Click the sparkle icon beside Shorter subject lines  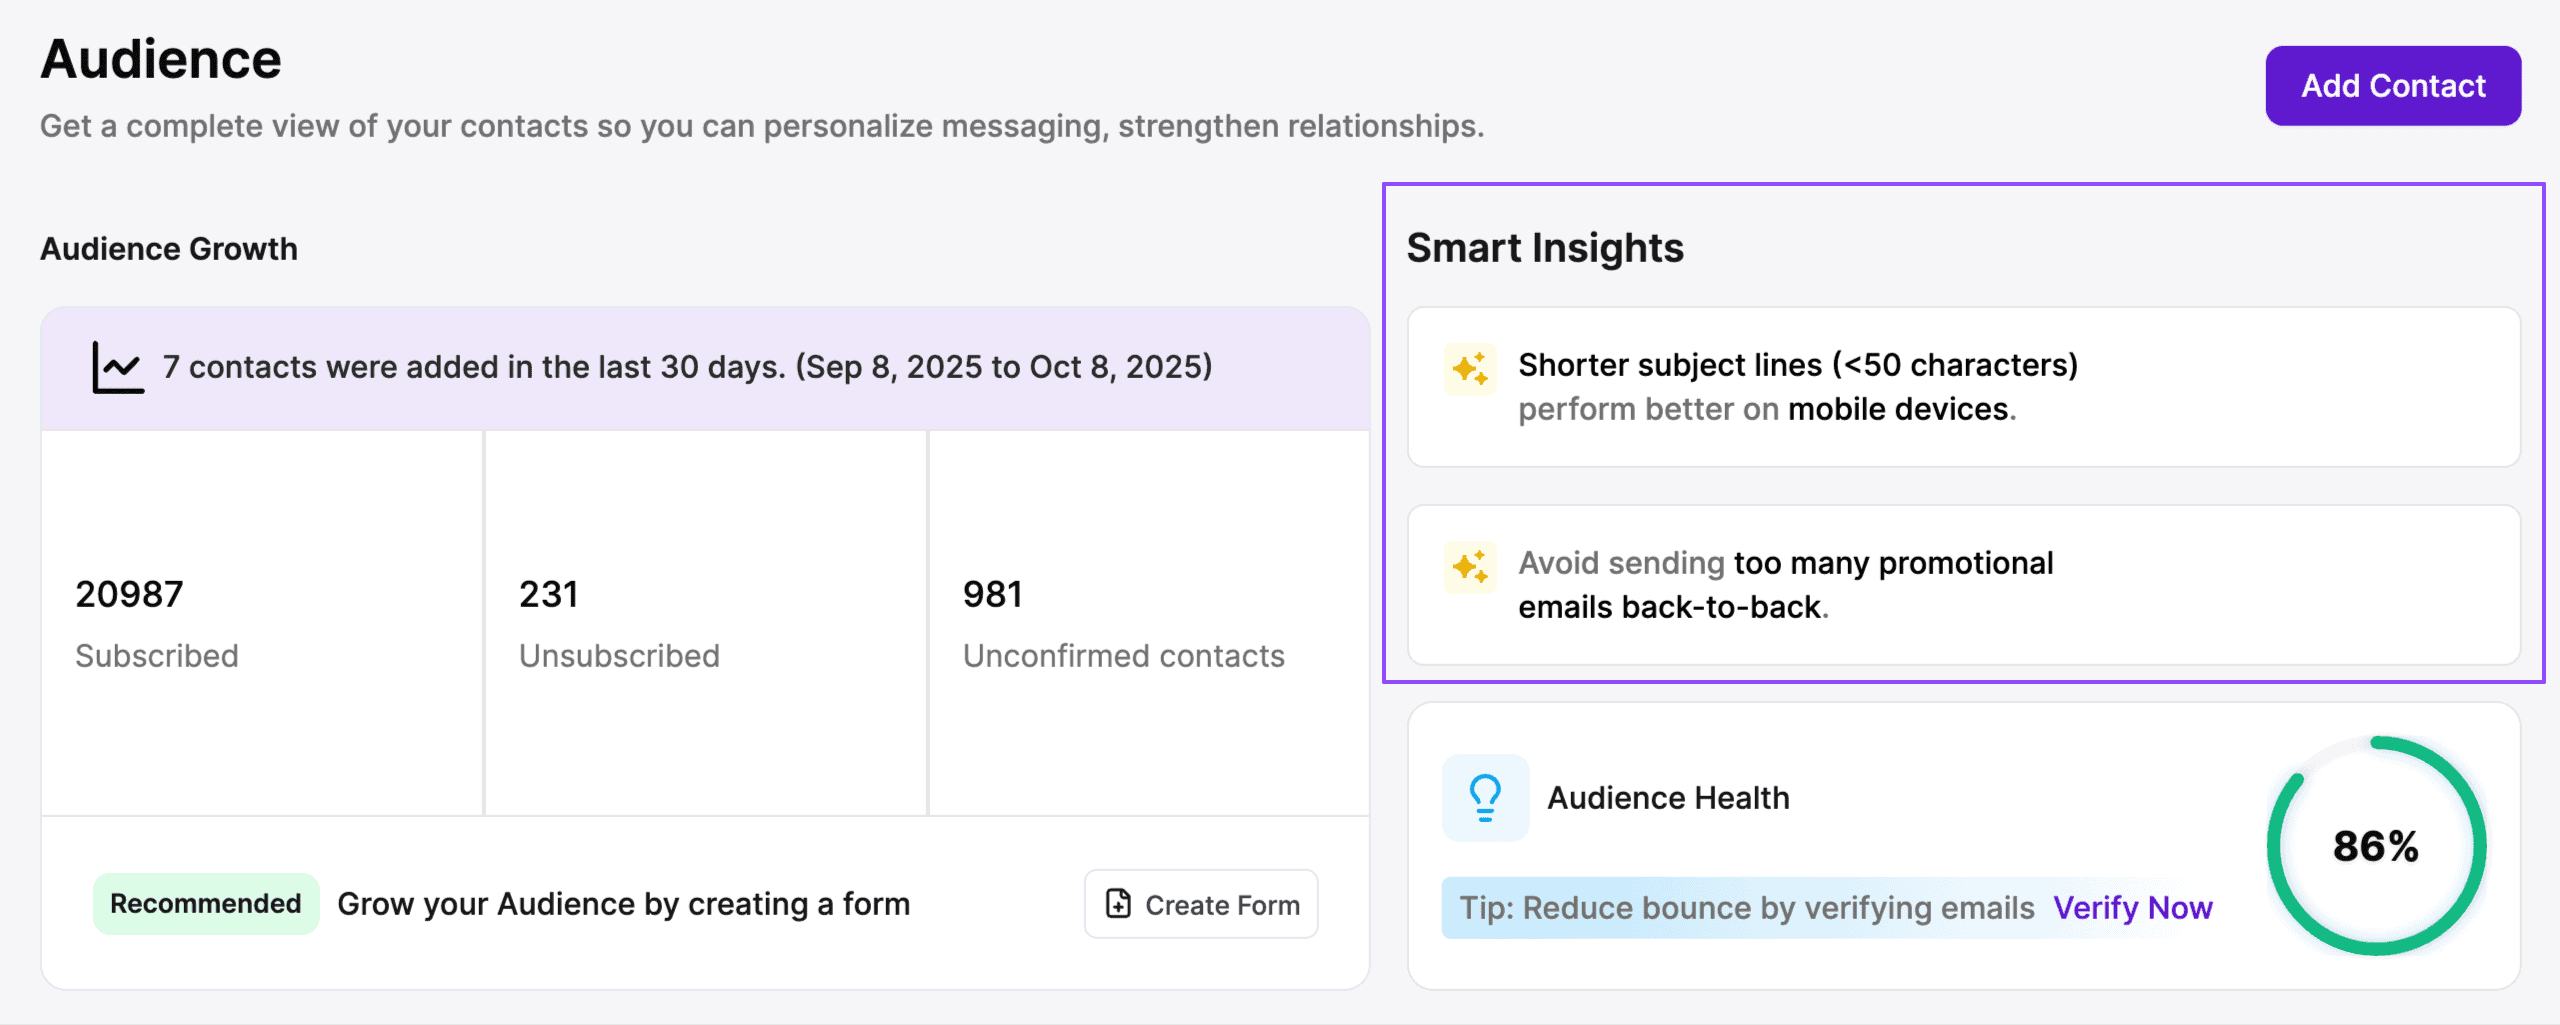point(1470,369)
